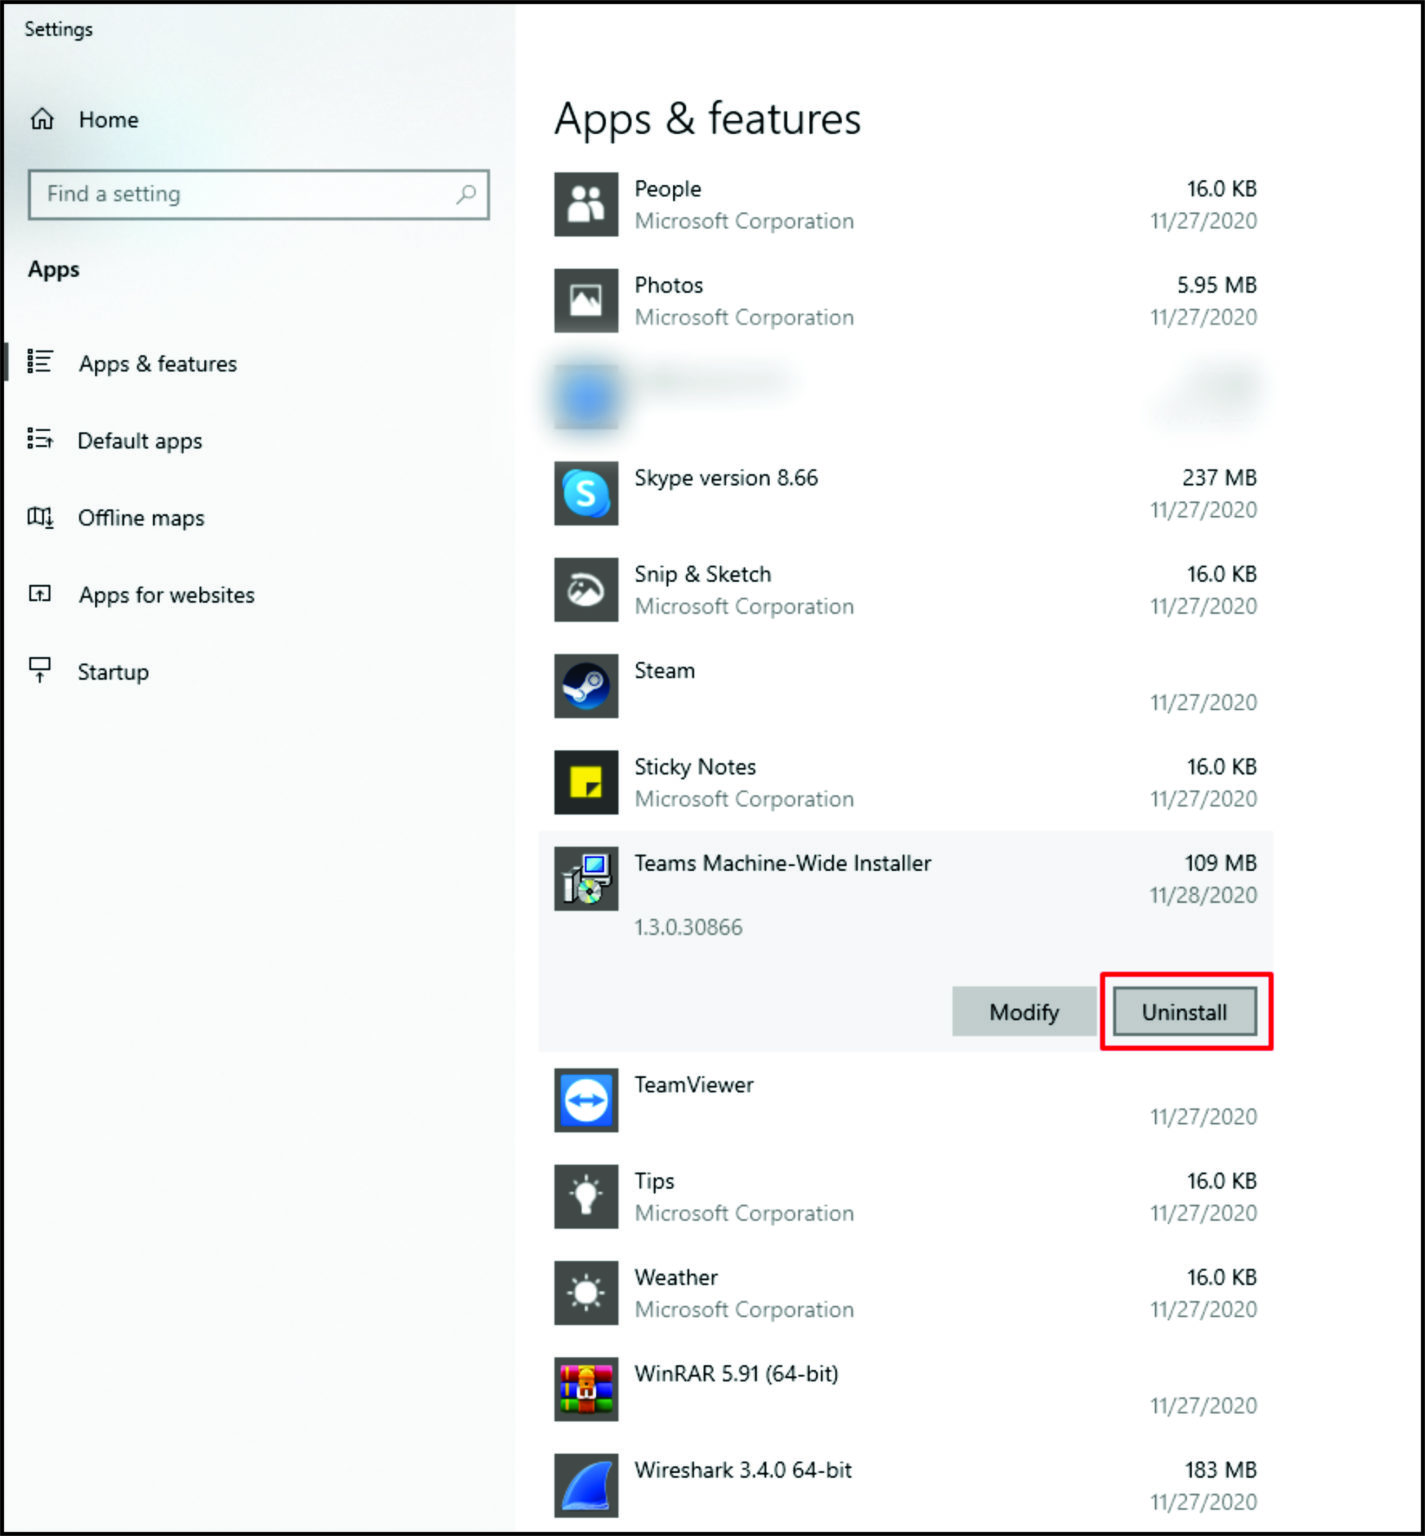
Task: Click the Uninstall button
Action: click(x=1184, y=1011)
